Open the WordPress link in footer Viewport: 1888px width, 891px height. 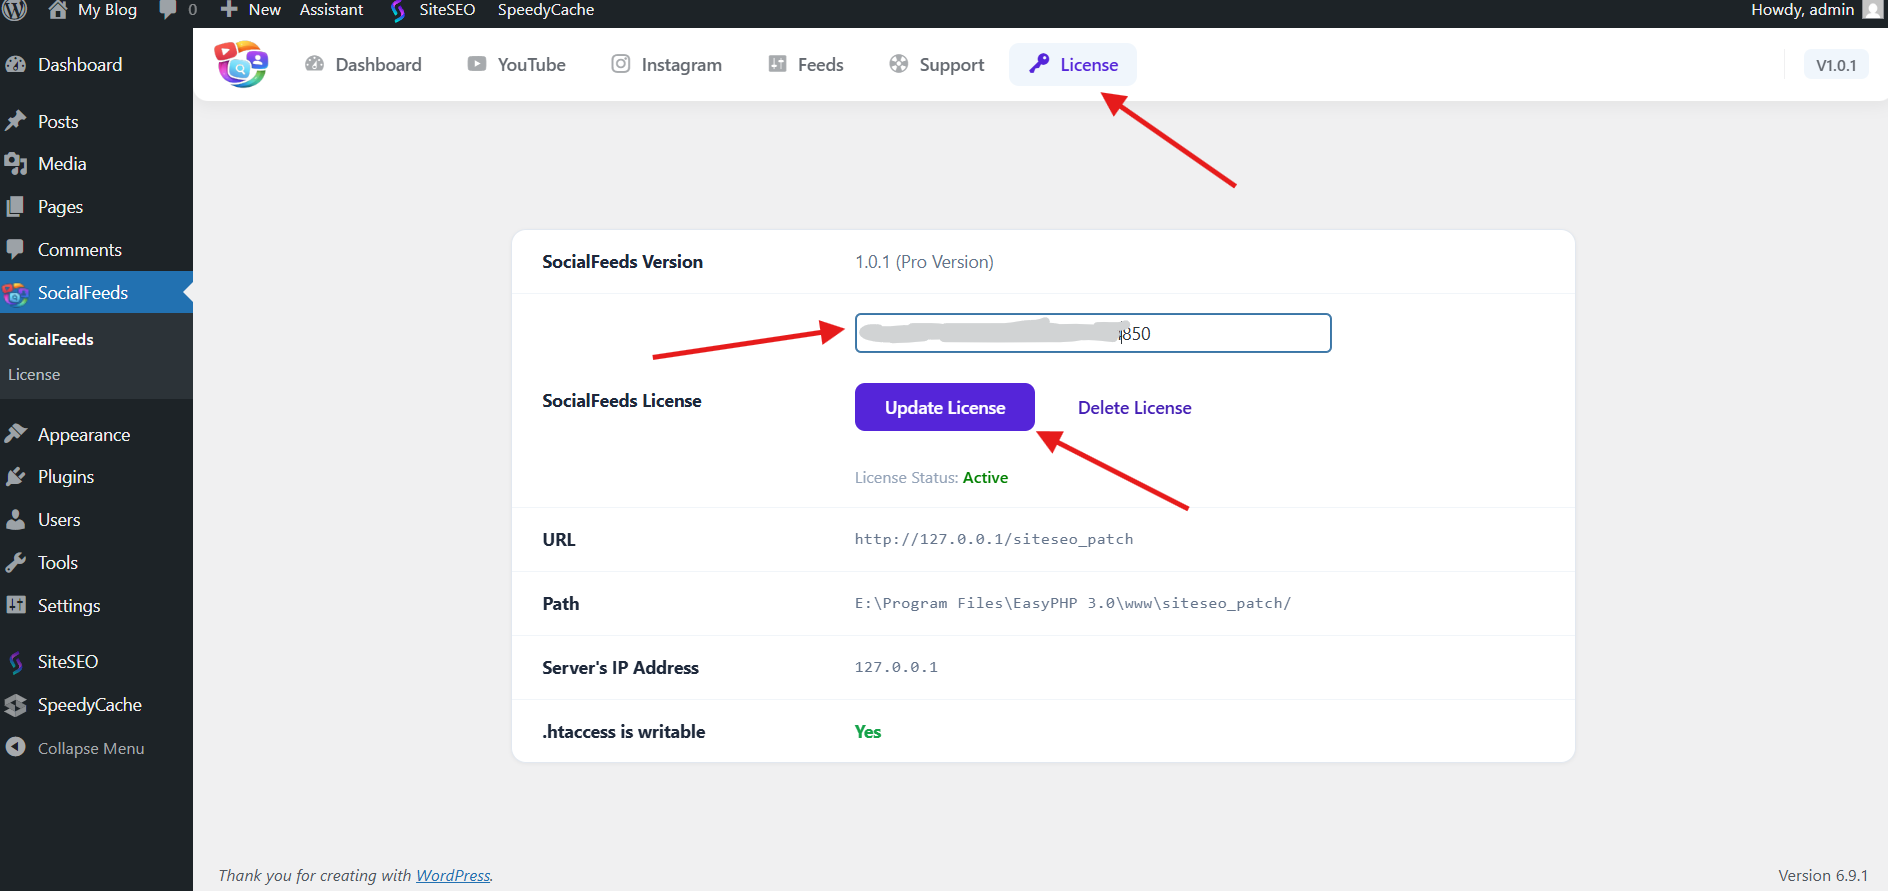click(x=453, y=875)
